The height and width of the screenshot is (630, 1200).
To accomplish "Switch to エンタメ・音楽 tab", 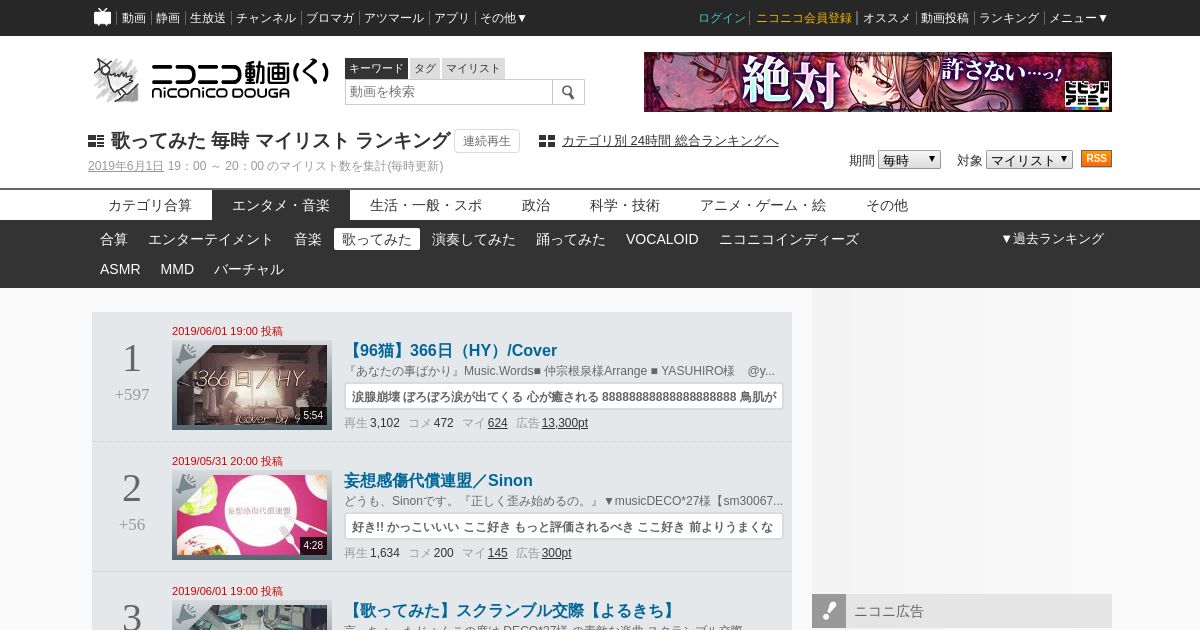I will 281,205.
